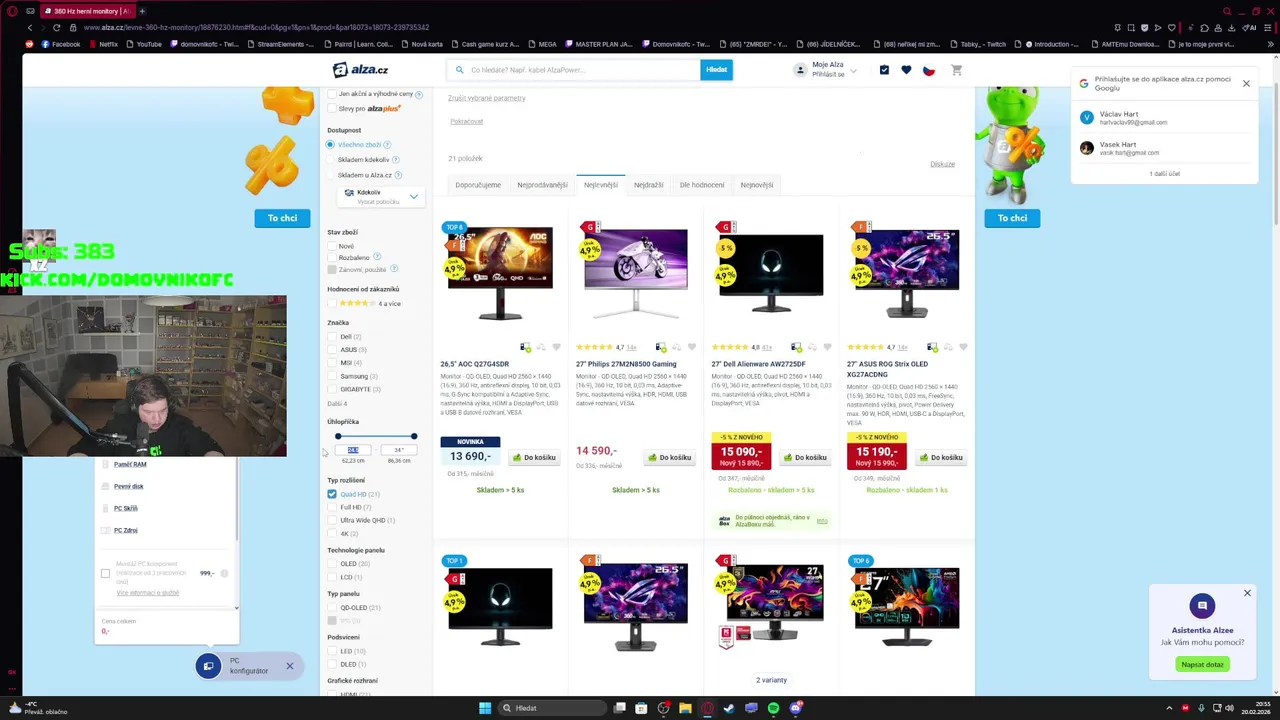Open Alzee assistant chat icon
This screenshot has height=720, width=1280.
tap(1202, 605)
